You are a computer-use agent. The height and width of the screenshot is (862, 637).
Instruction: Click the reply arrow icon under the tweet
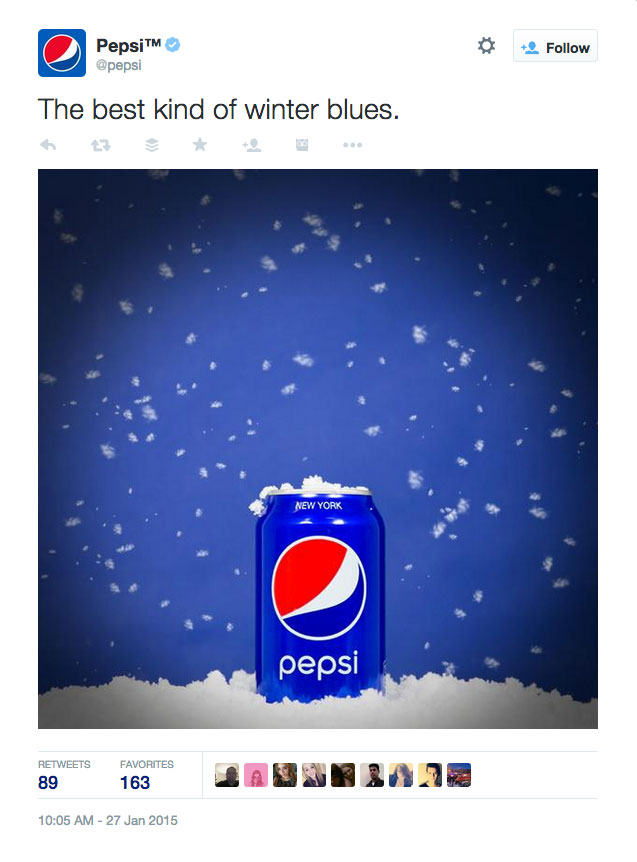coord(48,145)
